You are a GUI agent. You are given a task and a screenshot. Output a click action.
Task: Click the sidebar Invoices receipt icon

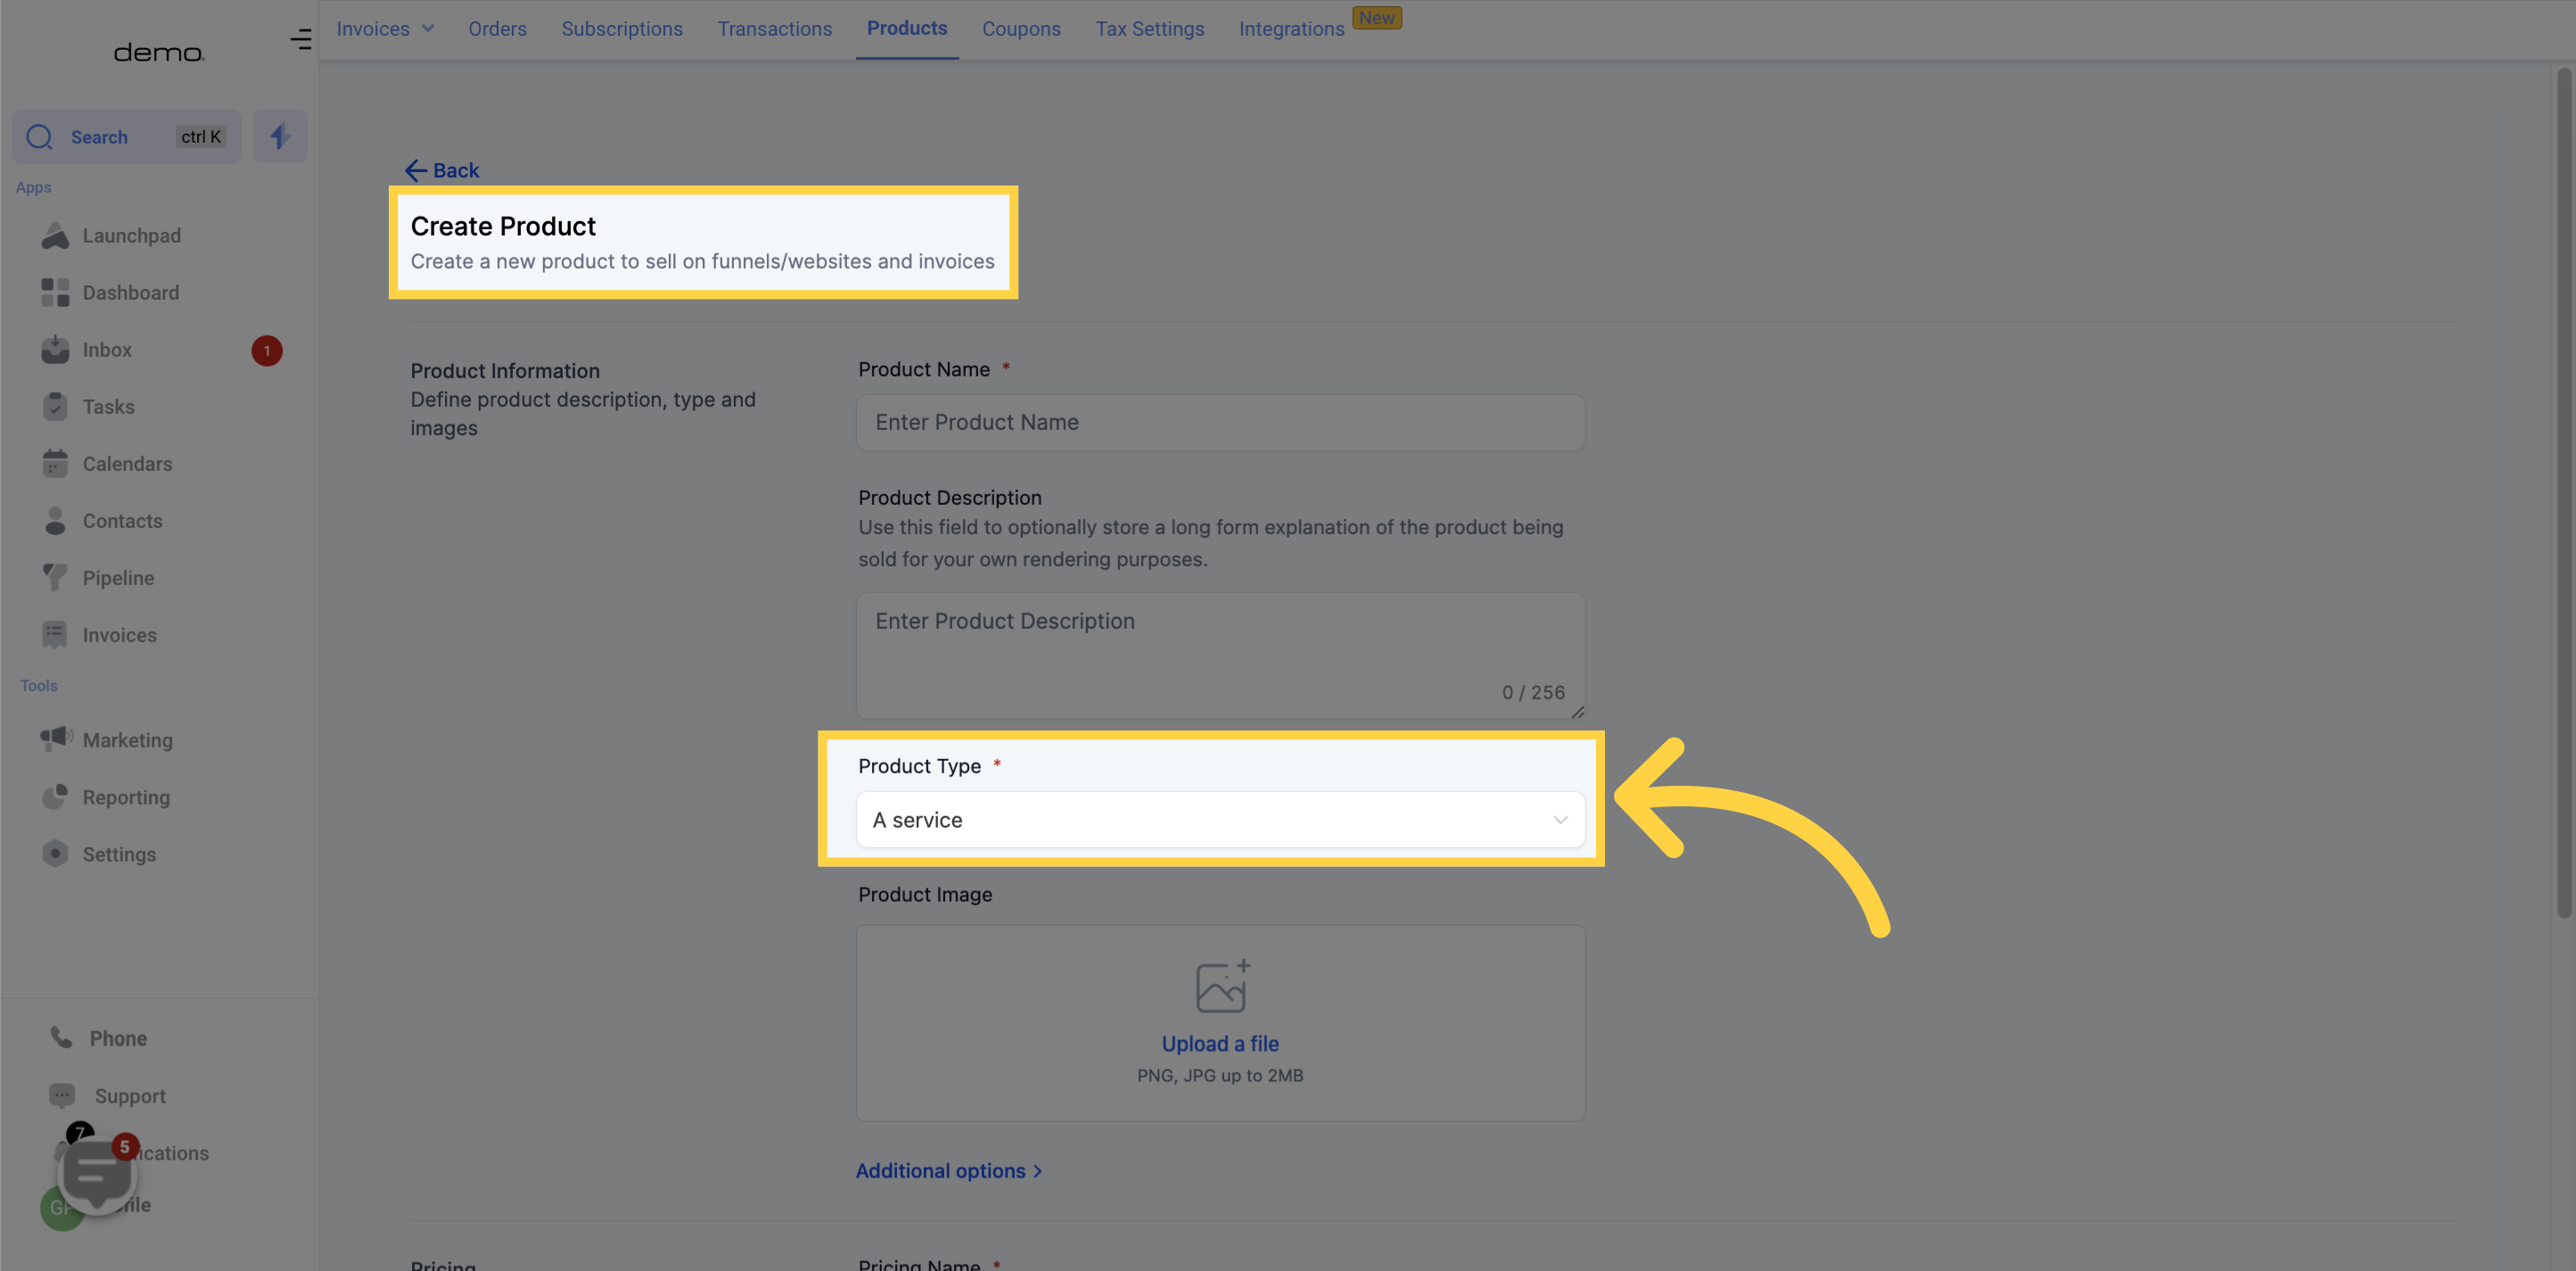55,635
